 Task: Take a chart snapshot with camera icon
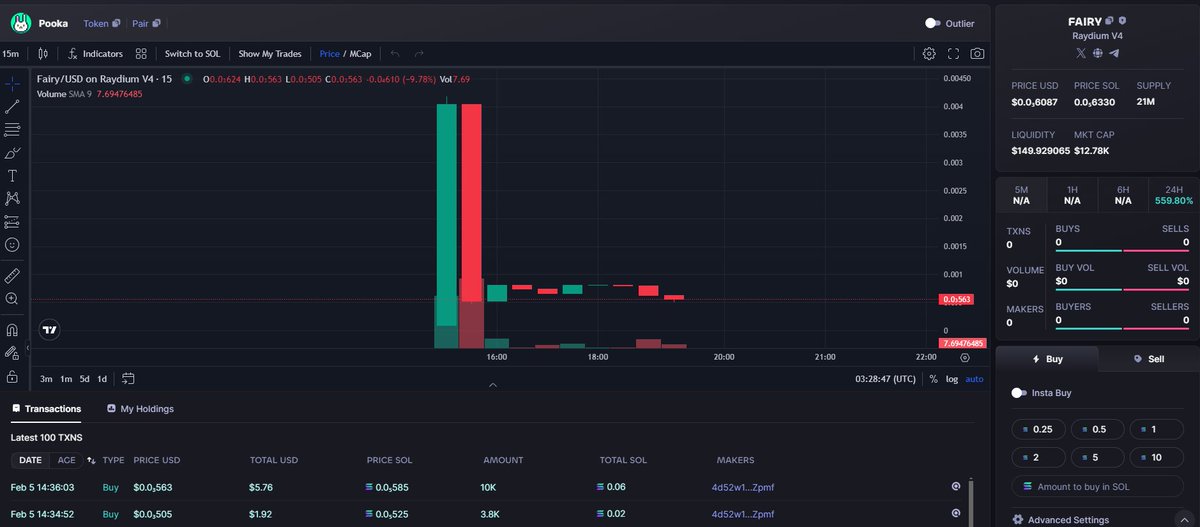(977, 53)
